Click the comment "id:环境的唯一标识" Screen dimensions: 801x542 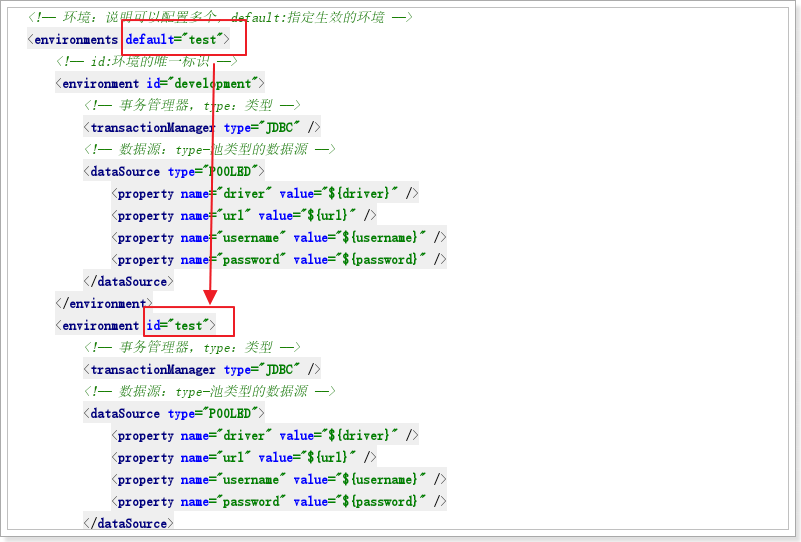147,62
